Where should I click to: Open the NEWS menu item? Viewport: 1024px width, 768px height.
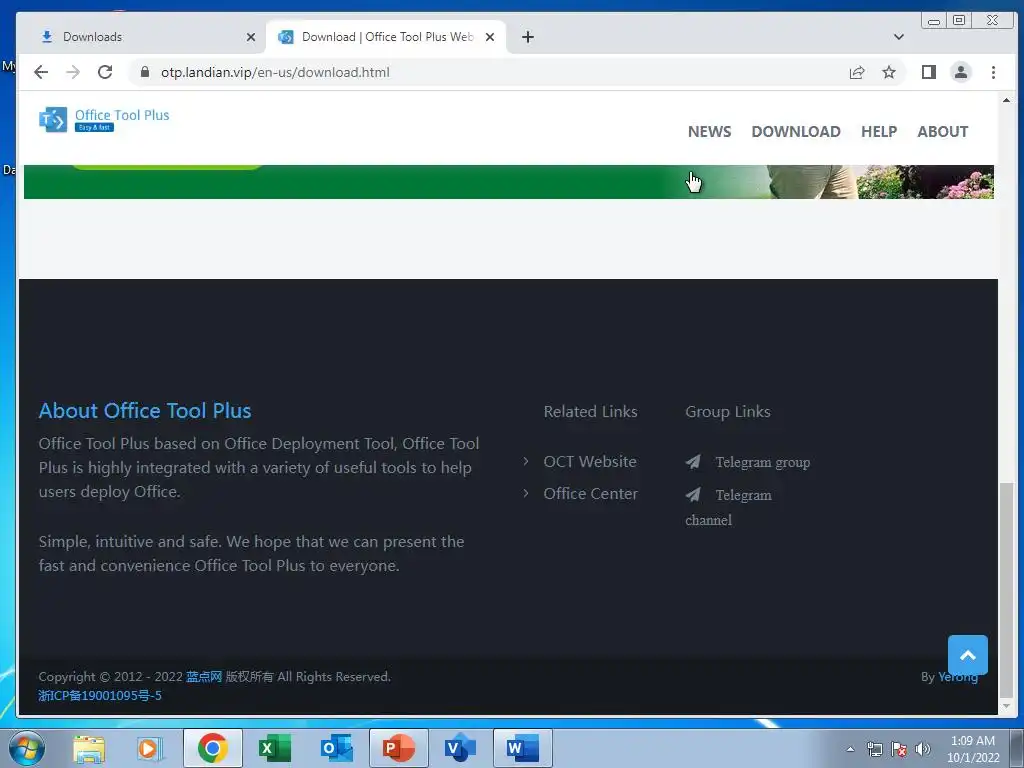pos(709,131)
